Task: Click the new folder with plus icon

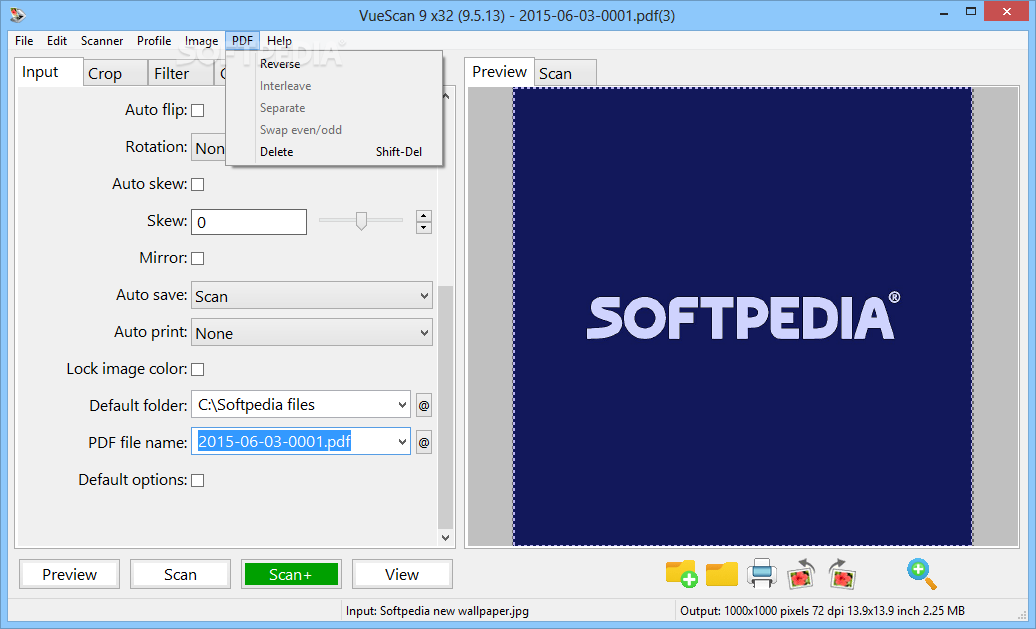Action: (681, 574)
